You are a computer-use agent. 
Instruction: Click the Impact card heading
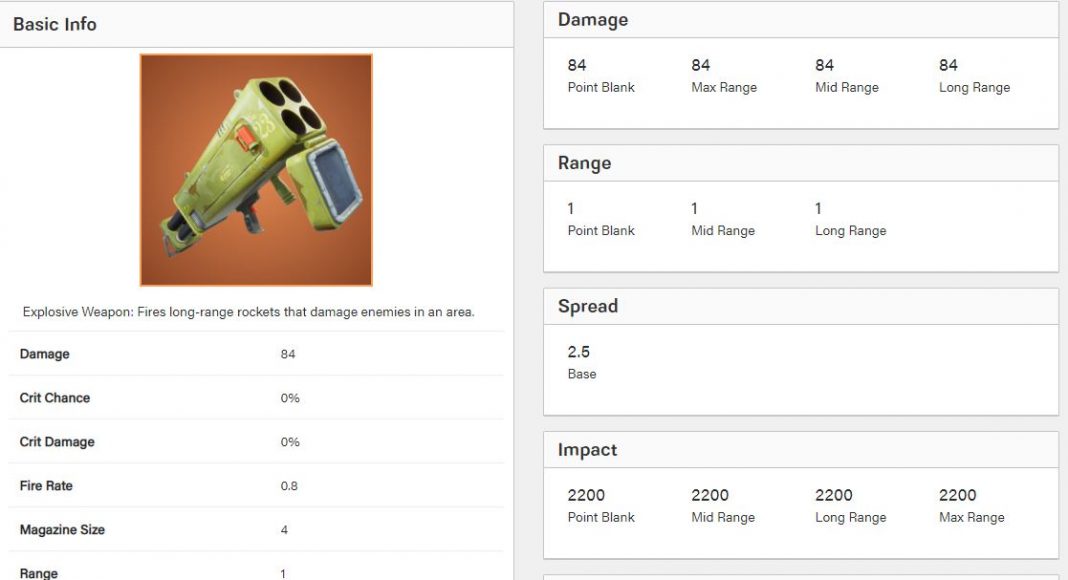[x=587, y=450]
